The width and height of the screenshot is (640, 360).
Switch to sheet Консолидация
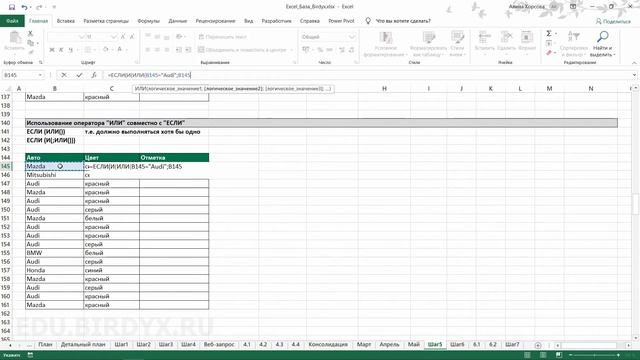pos(328,344)
